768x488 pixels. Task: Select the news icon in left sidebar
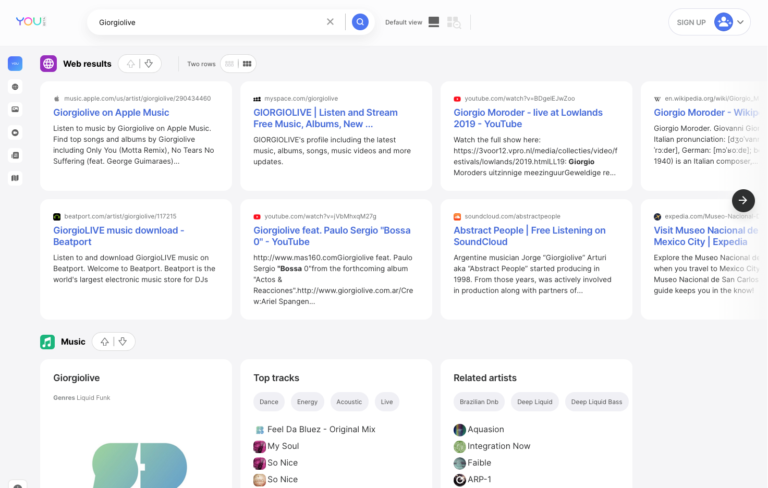tap(15, 155)
